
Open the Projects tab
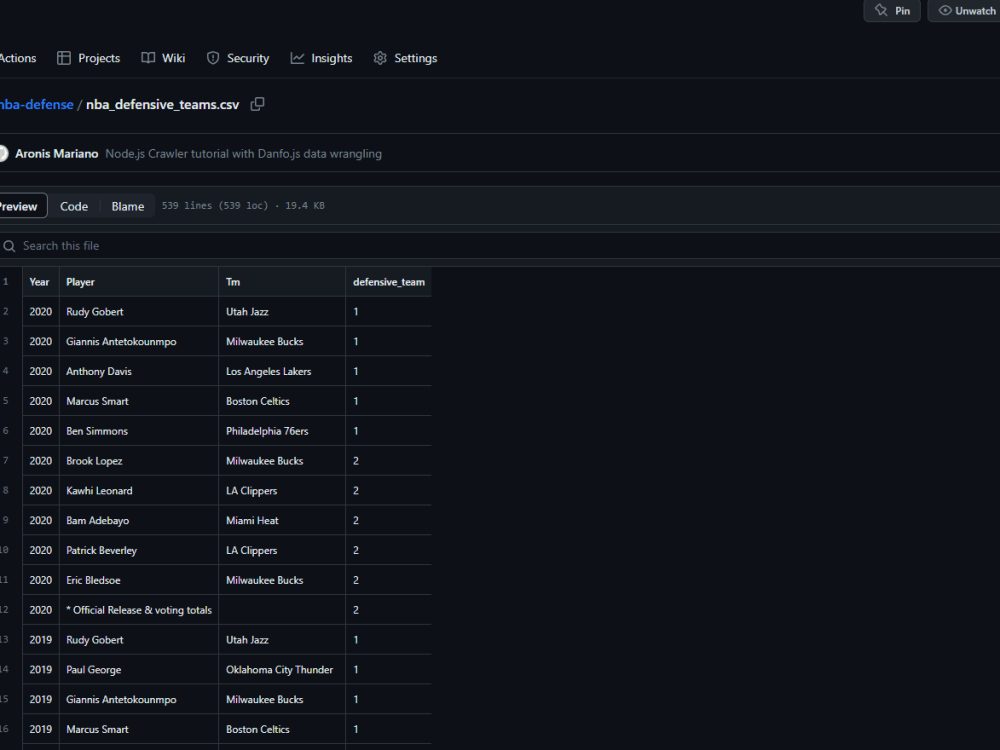tap(89, 58)
